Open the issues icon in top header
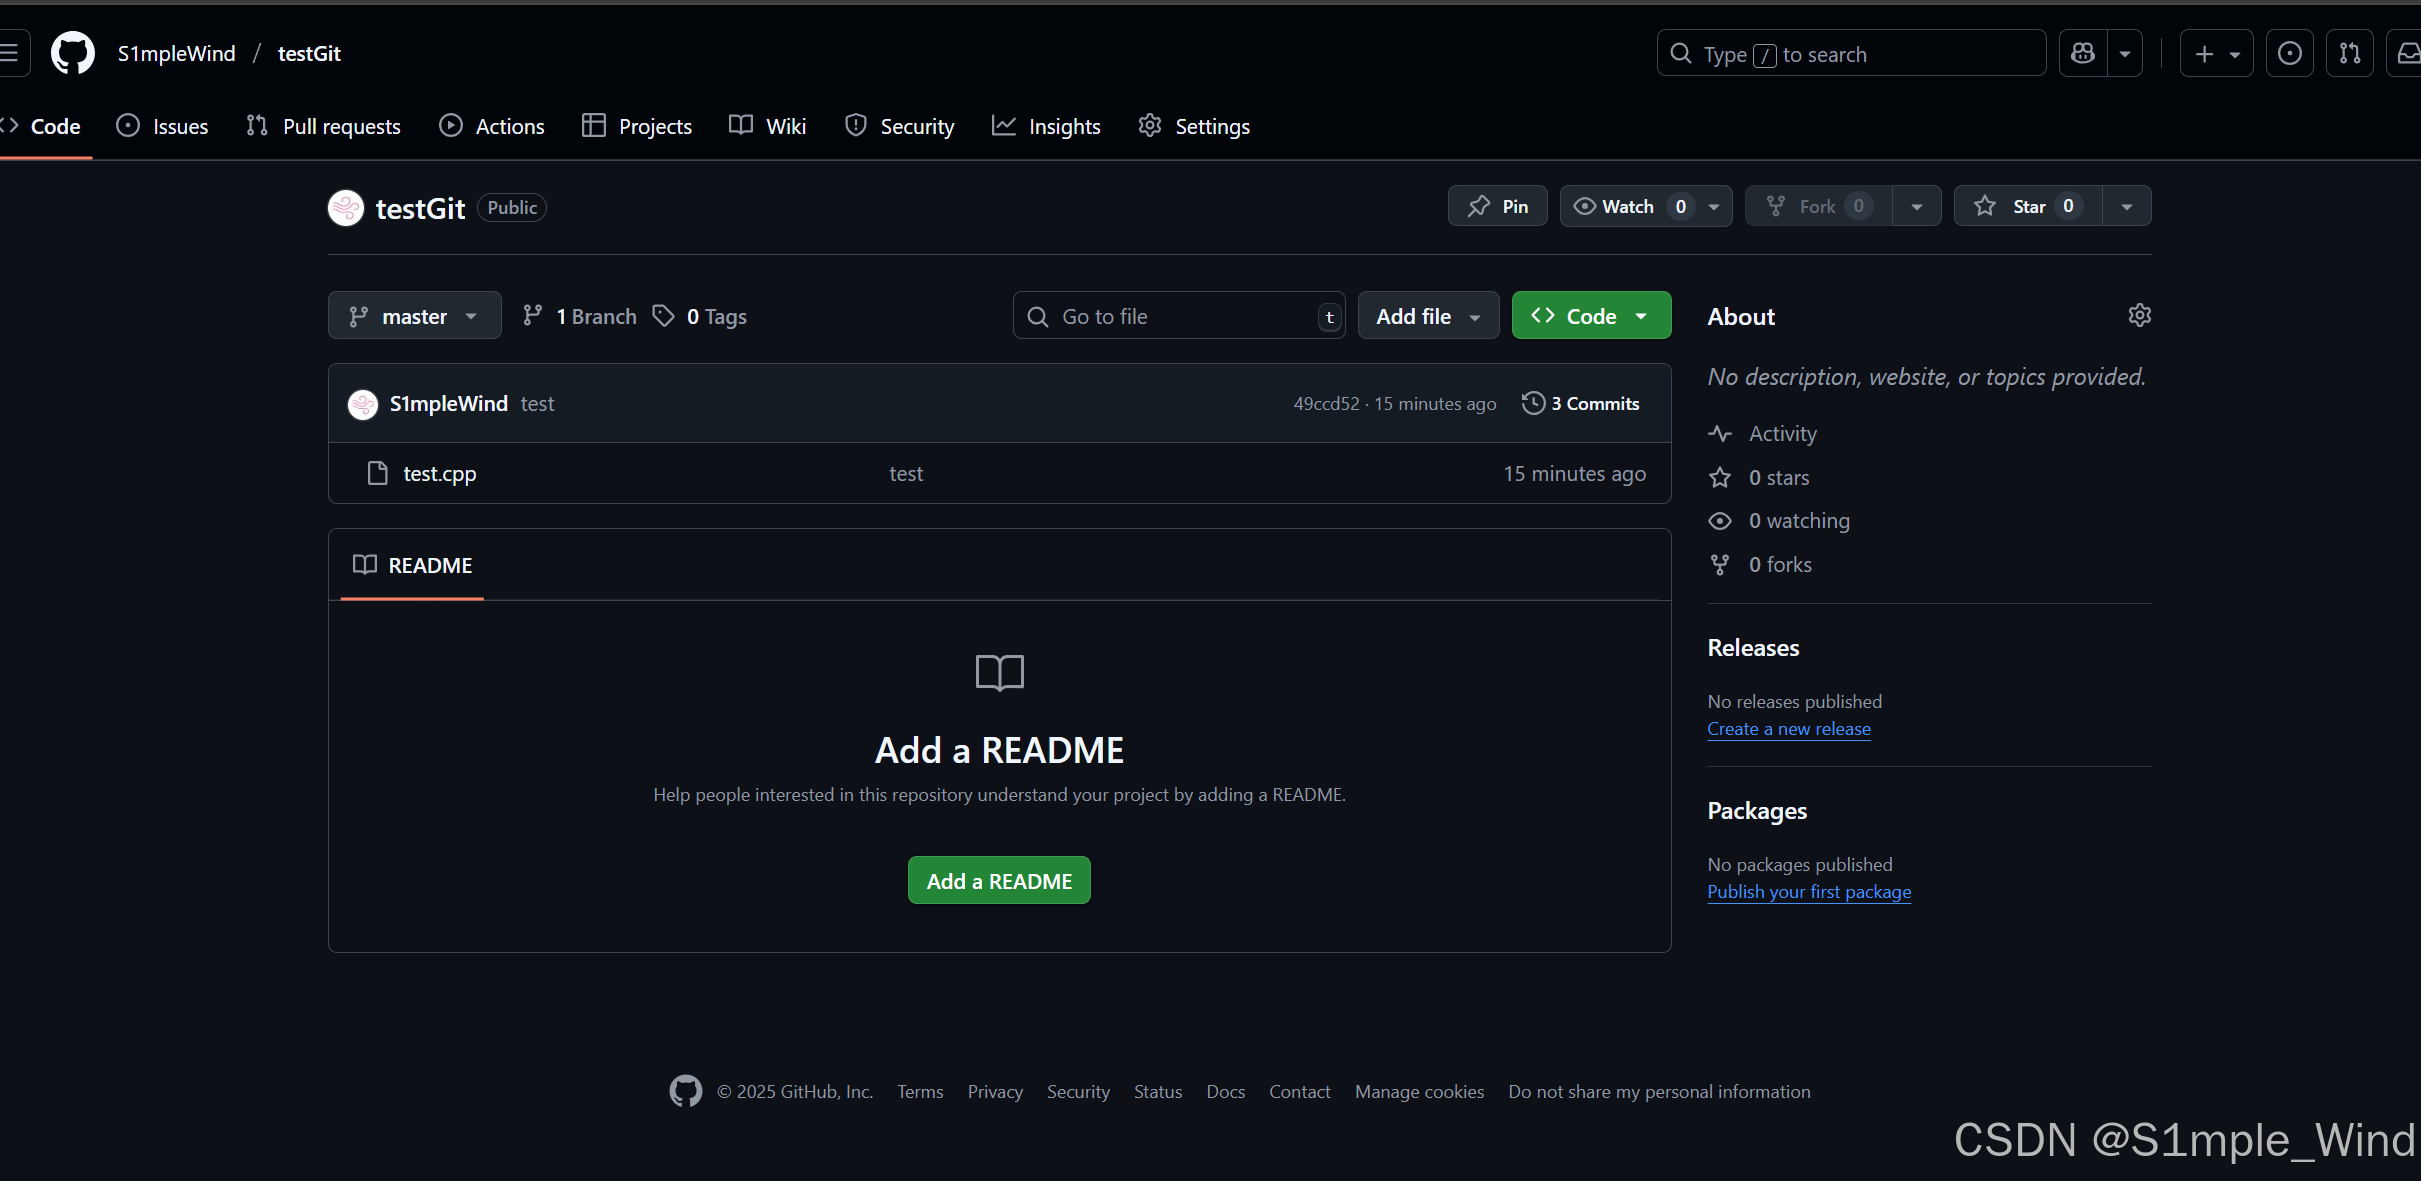 coord(2290,54)
